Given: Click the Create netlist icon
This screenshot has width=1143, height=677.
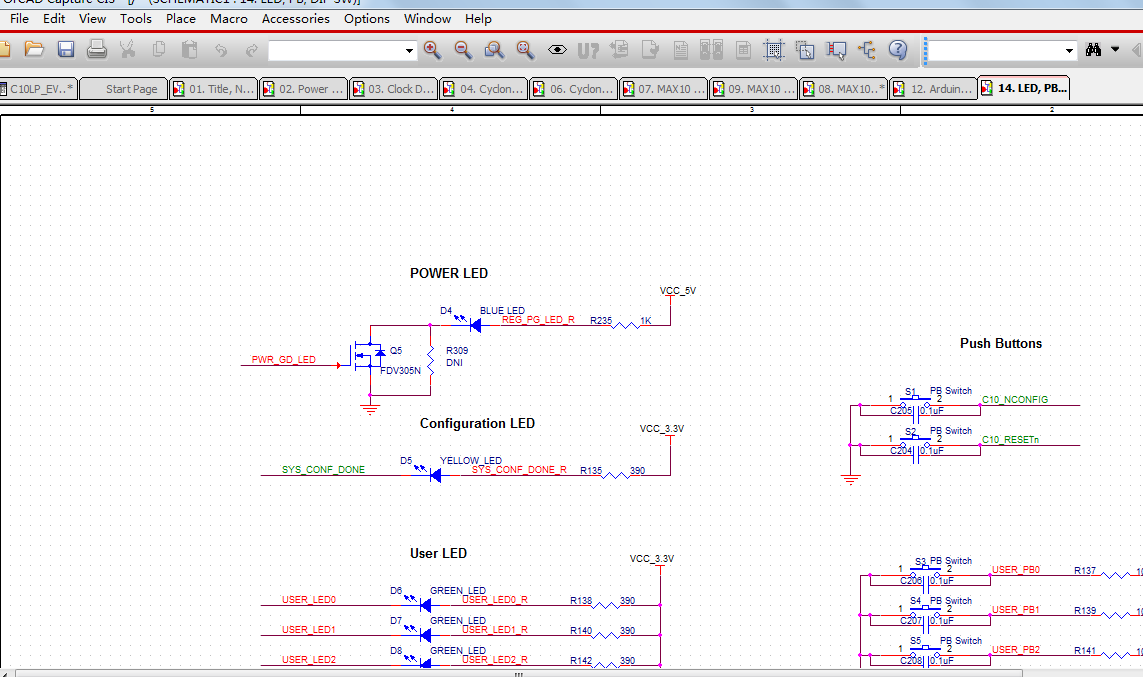Looking at the screenshot, I should pos(681,50).
